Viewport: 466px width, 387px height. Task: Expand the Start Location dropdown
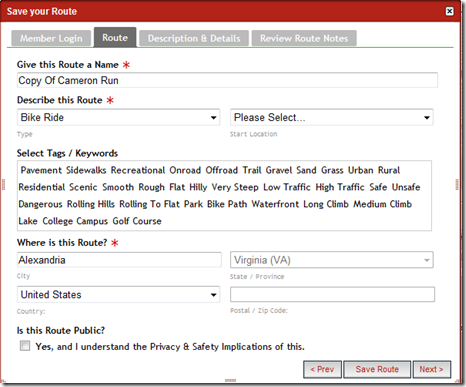[x=332, y=117]
